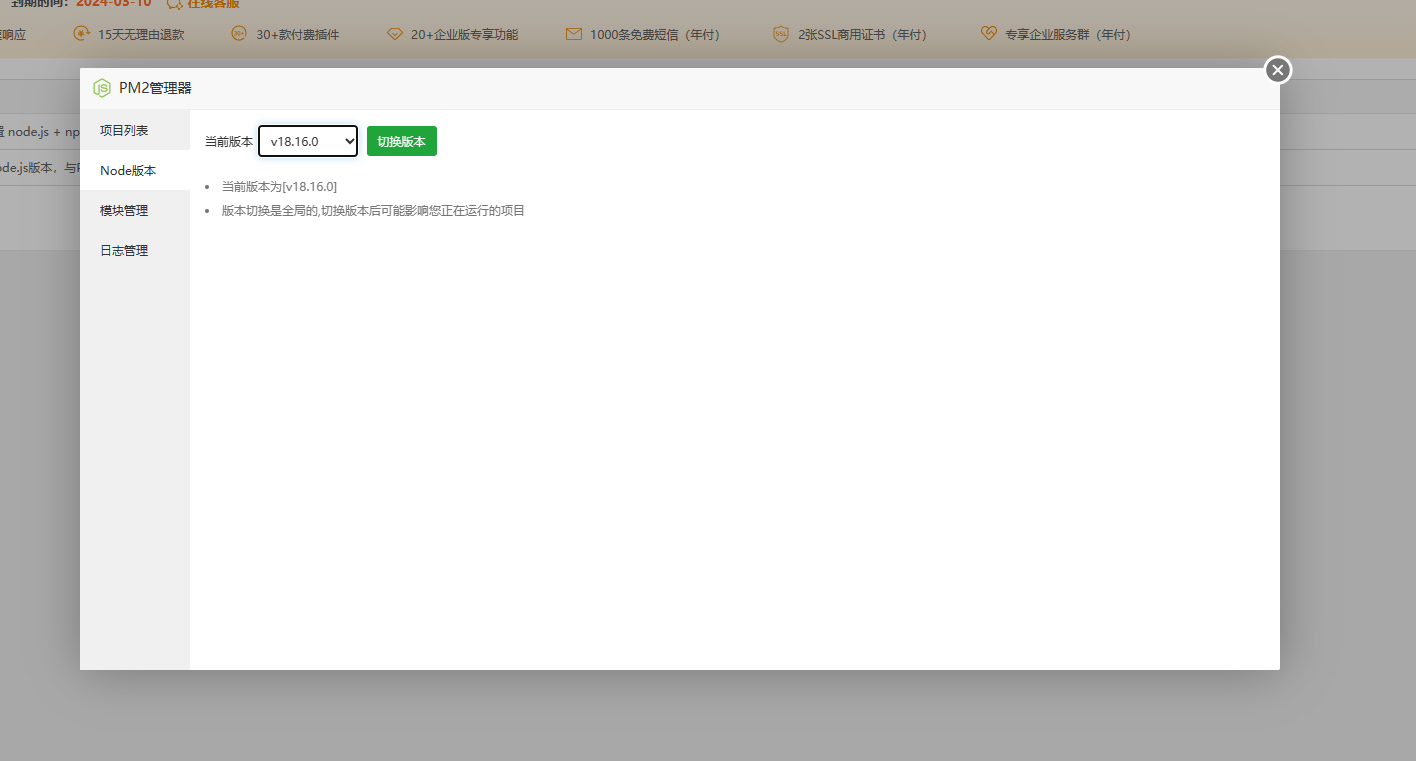Click the 当前版本 label

click(229, 141)
